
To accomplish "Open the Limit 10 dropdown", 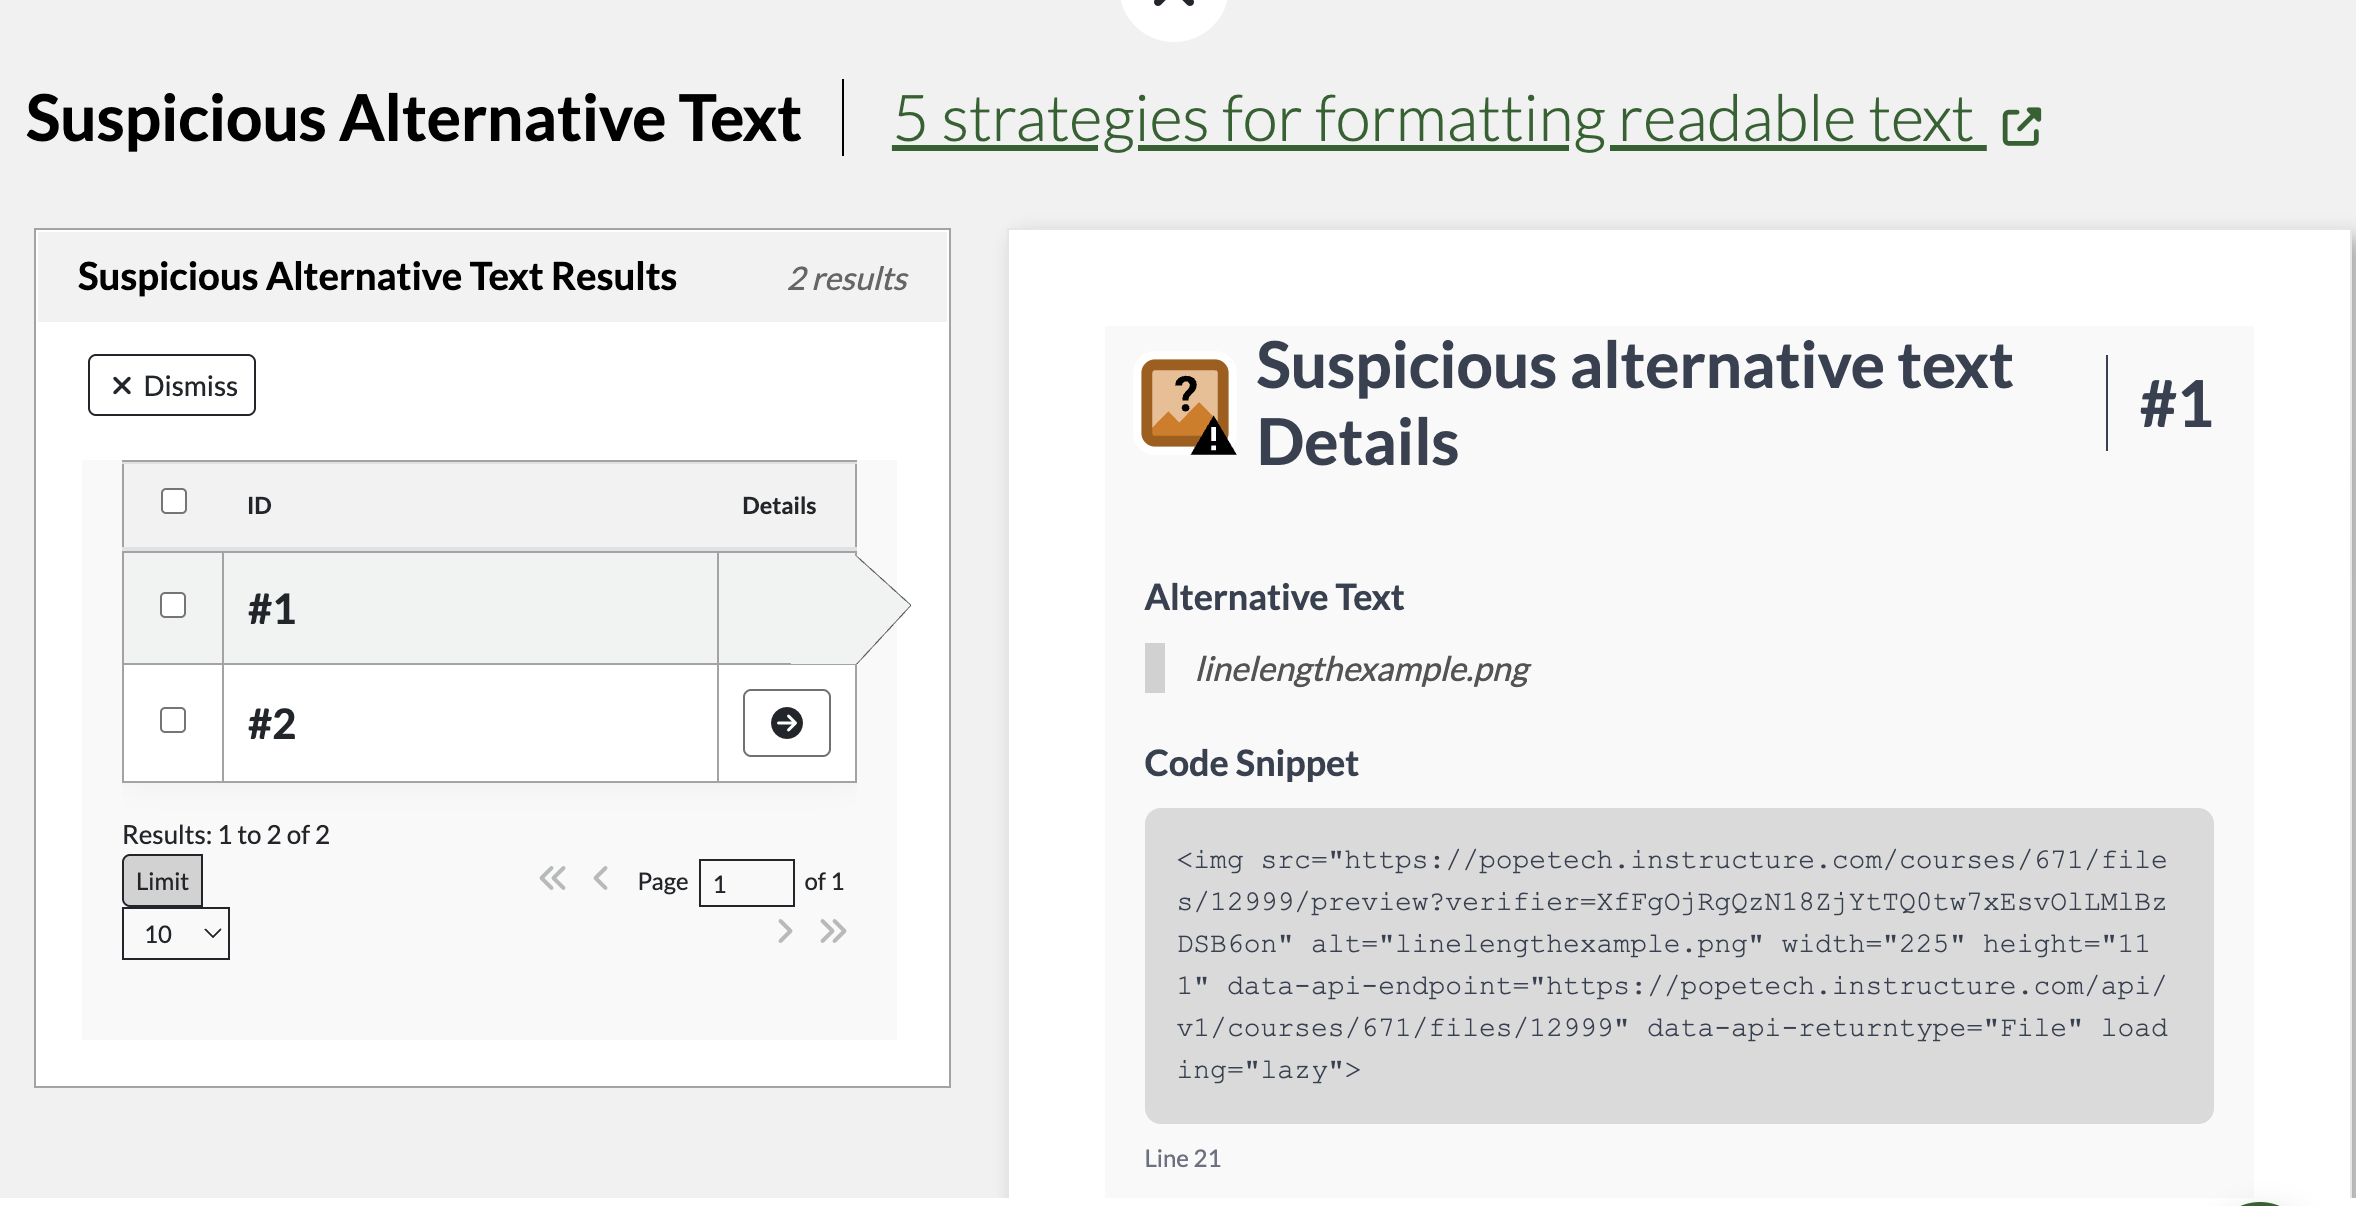I will 176,934.
